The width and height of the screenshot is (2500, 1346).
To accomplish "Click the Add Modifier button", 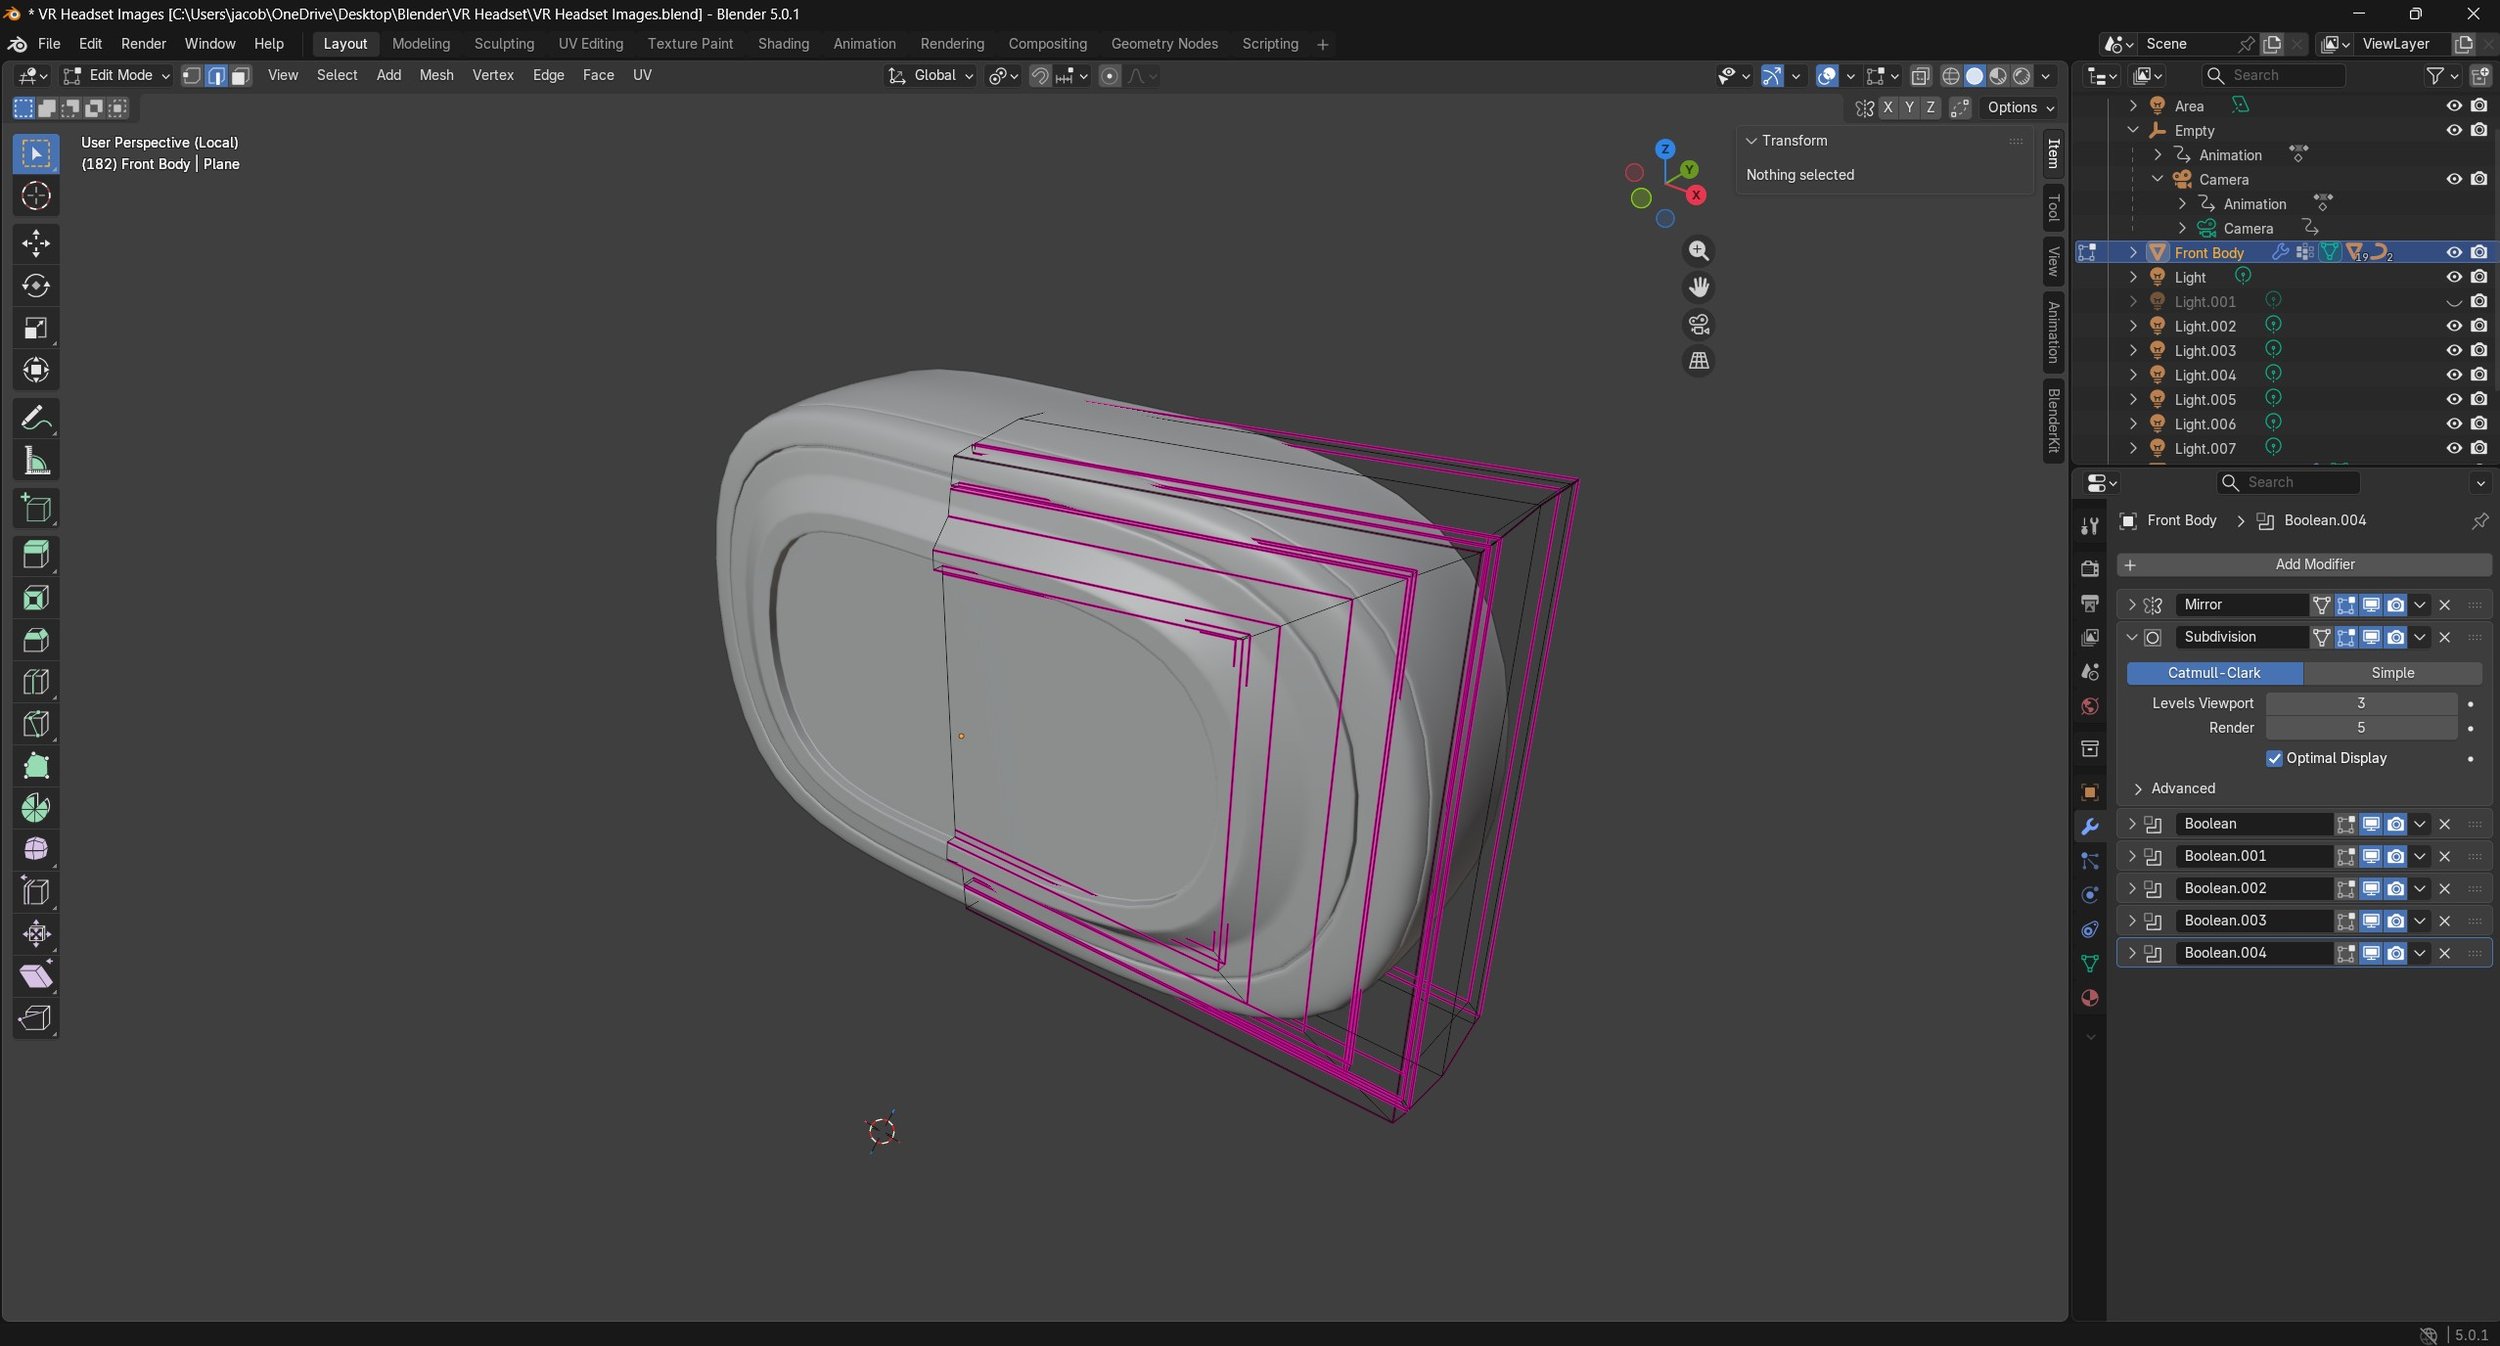I will (x=2303, y=564).
